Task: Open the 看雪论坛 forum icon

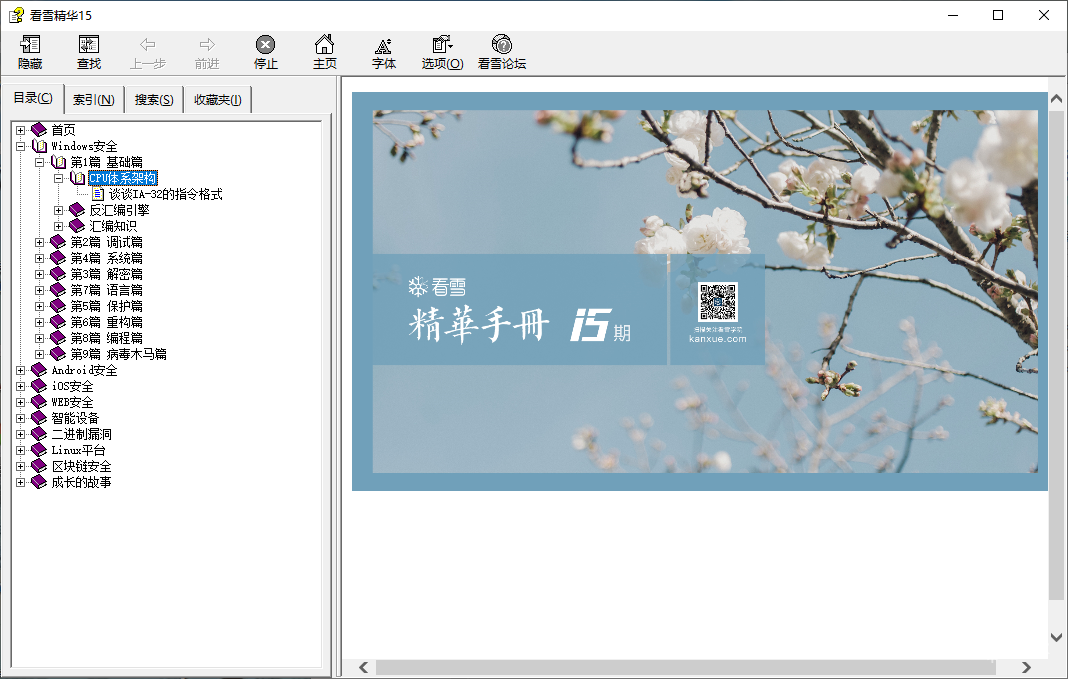Action: 502,44
